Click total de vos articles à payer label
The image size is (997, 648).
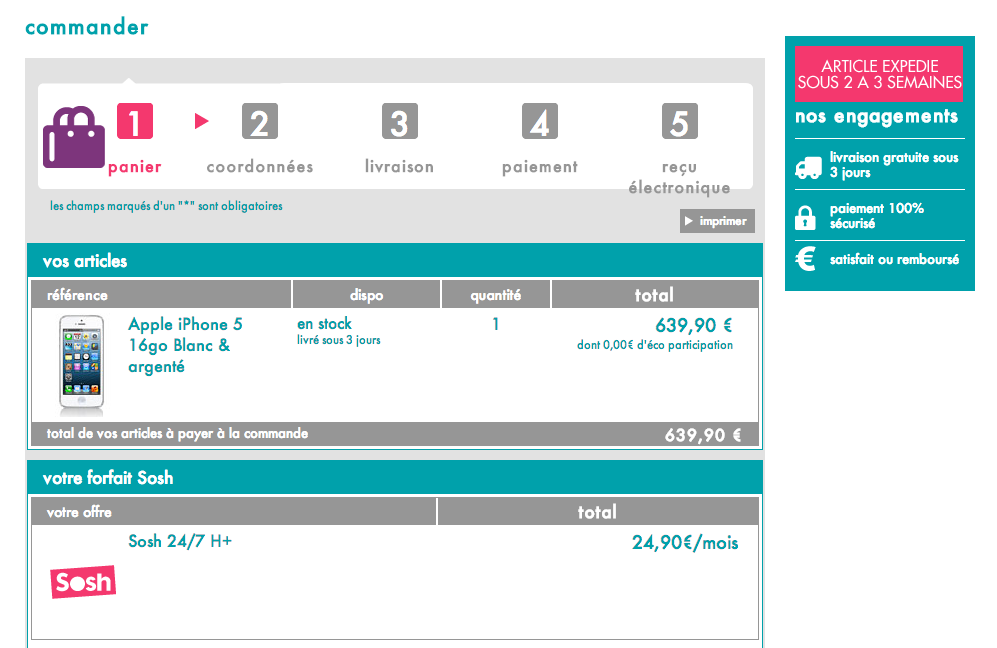(177, 434)
